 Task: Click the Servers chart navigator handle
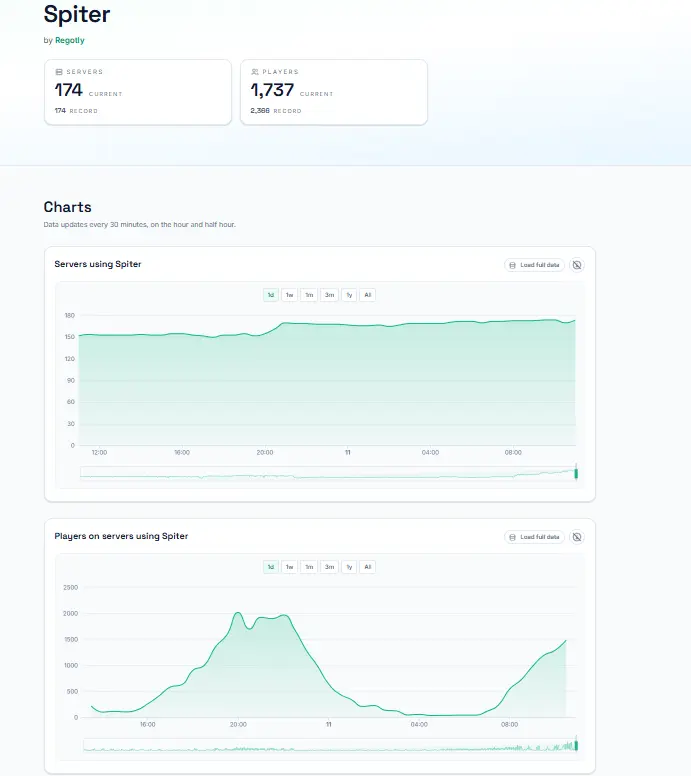576,474
